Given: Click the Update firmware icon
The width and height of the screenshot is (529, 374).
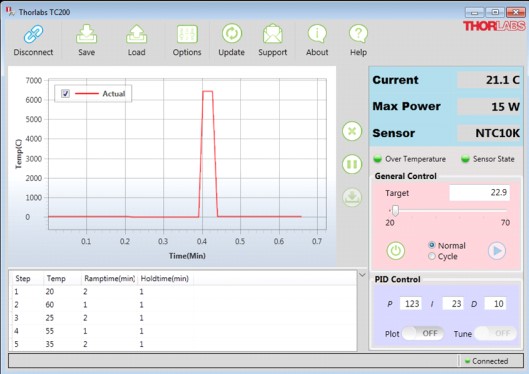Looking at the screenshot, I should [231, 34].
